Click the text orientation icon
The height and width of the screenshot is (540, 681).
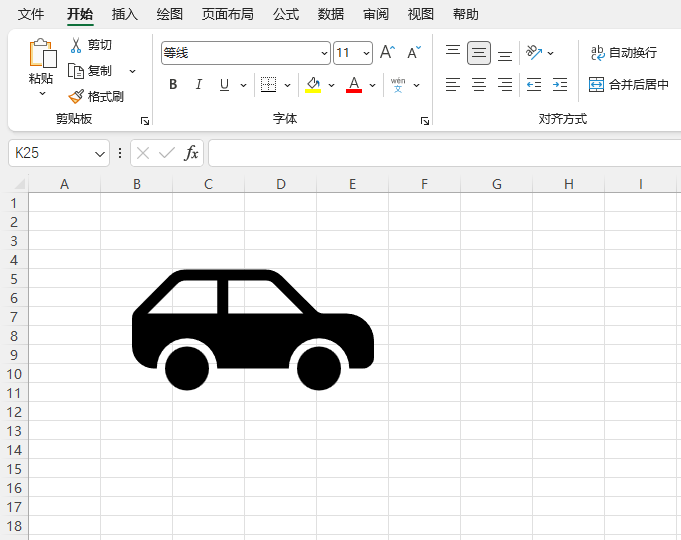pyautogui.click(x=534, y=53)
